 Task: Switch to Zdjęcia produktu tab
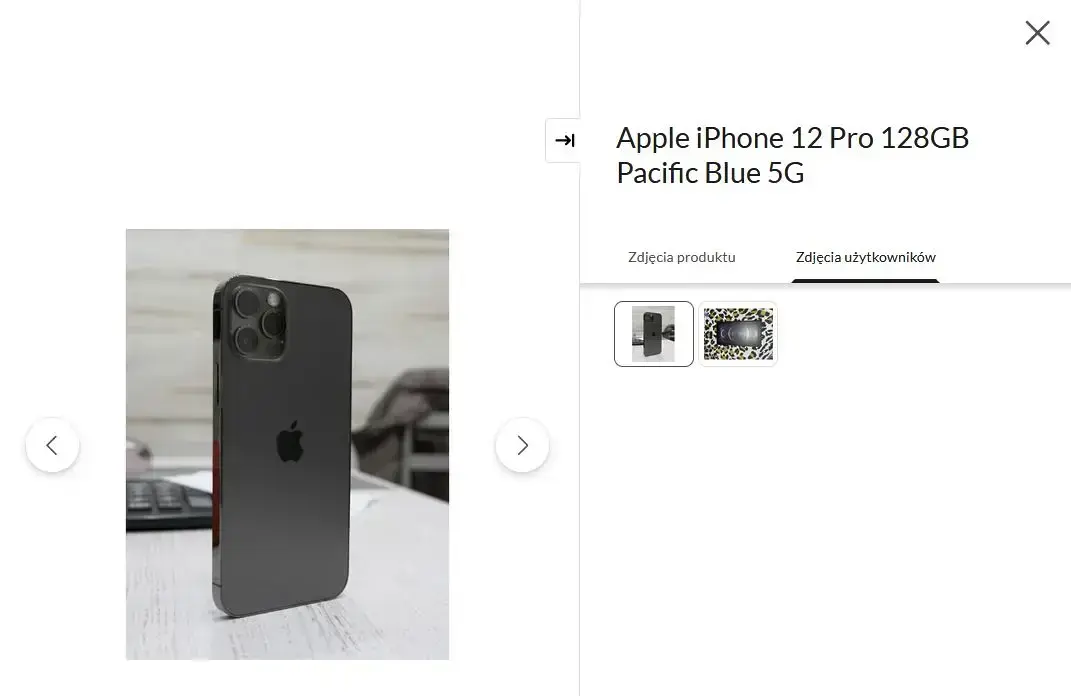(682, 257)
